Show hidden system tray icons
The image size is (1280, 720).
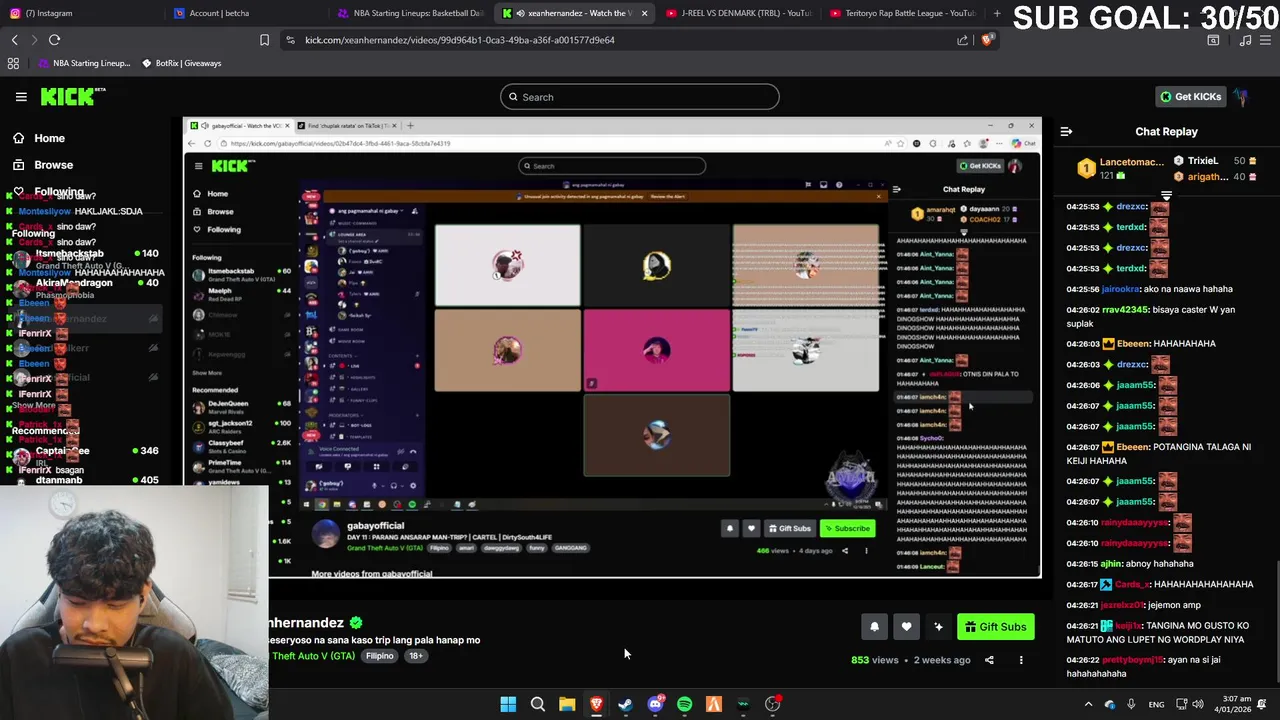click(x=1088, y=704)
